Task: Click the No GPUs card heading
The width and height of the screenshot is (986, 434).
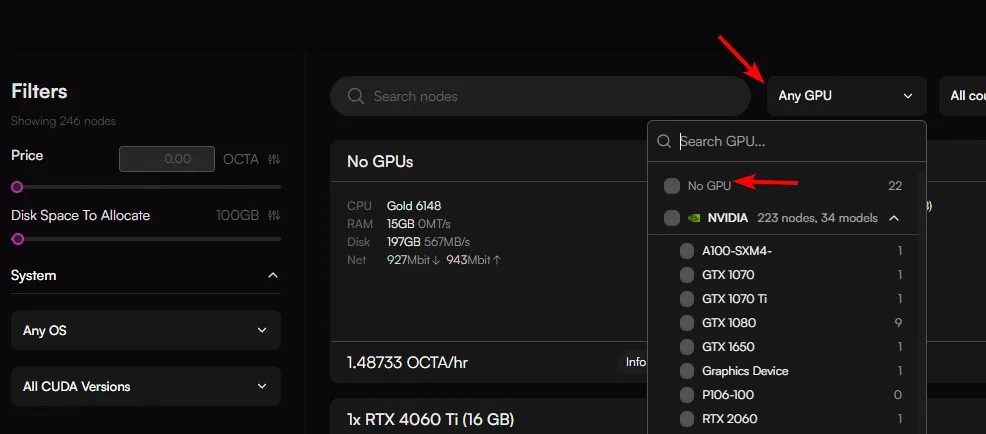Action: 380,162
